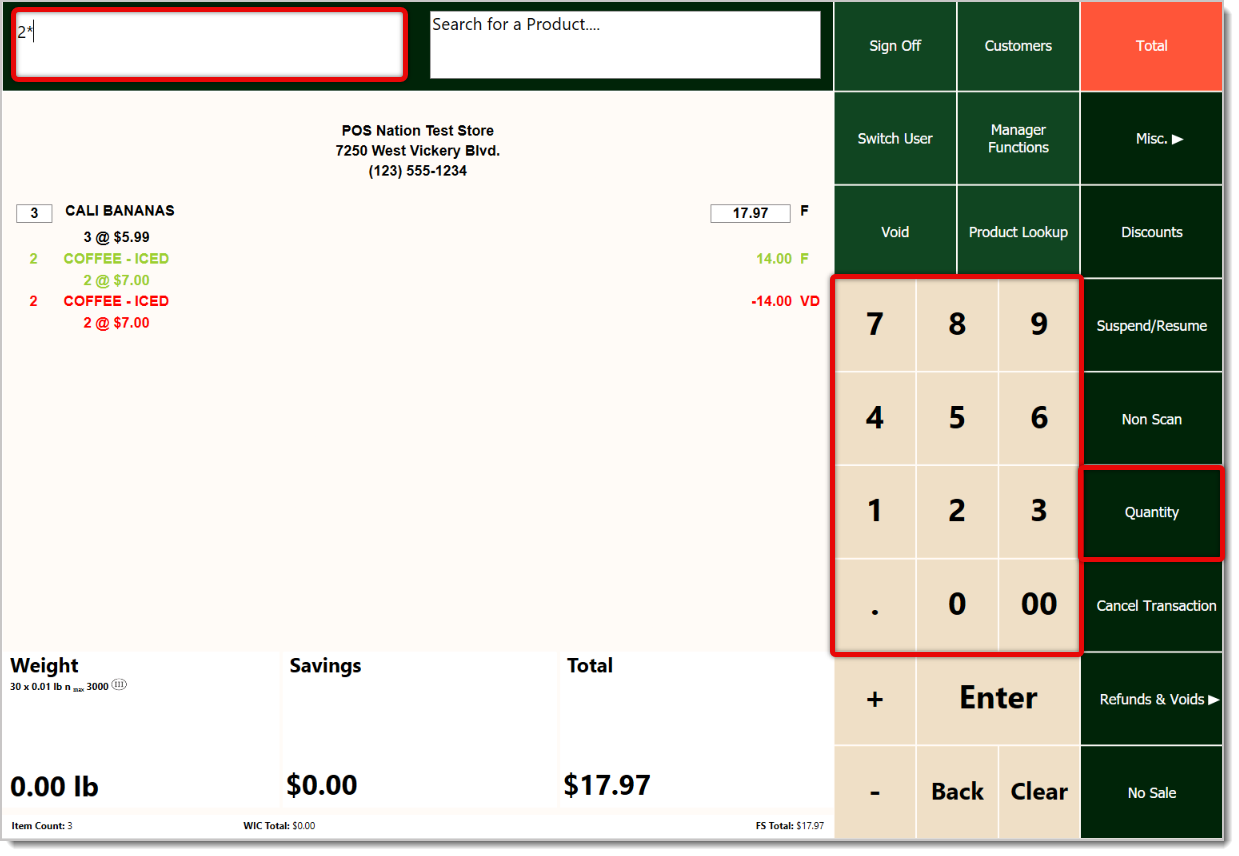1239x856 pixels.
Task: Focus the entry field showing 2*
Action: coord(209,45)
